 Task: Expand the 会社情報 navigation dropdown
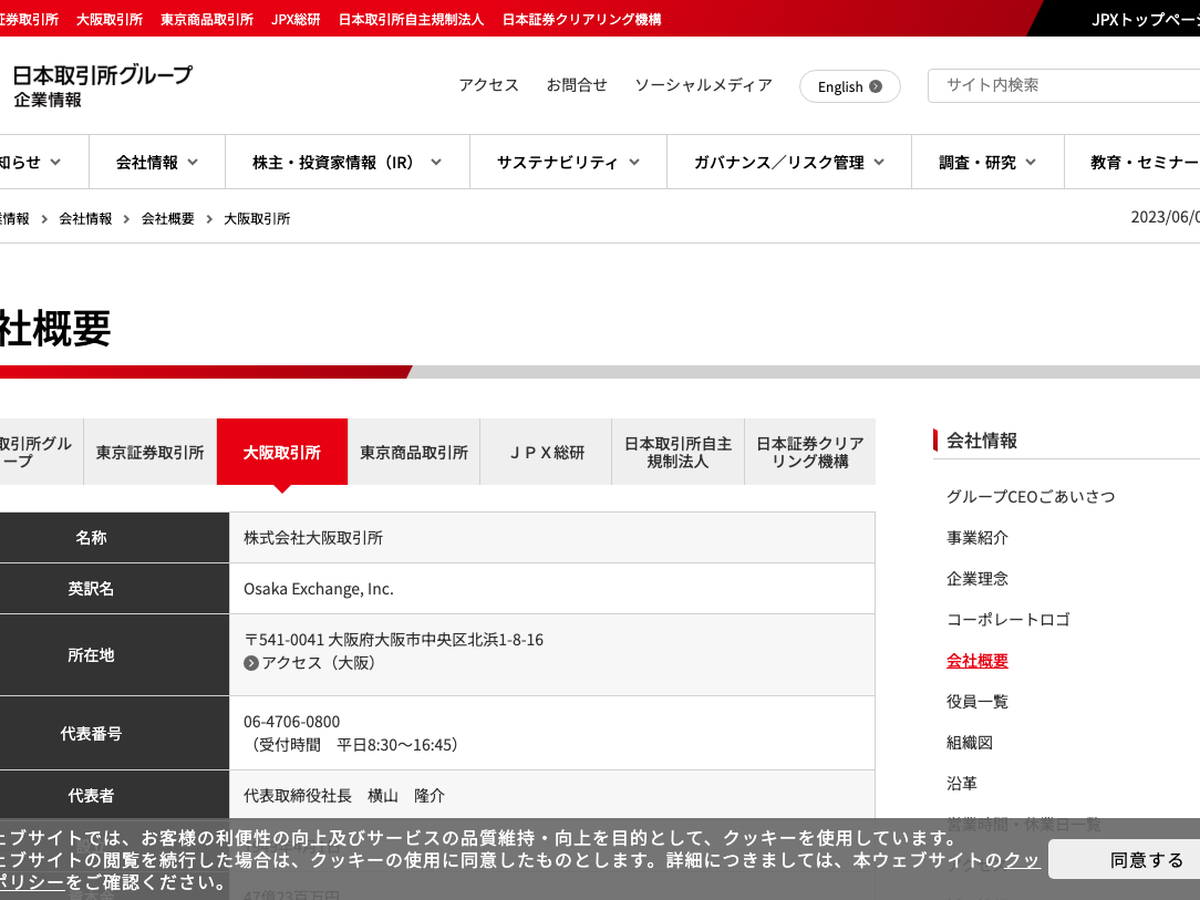157,162
